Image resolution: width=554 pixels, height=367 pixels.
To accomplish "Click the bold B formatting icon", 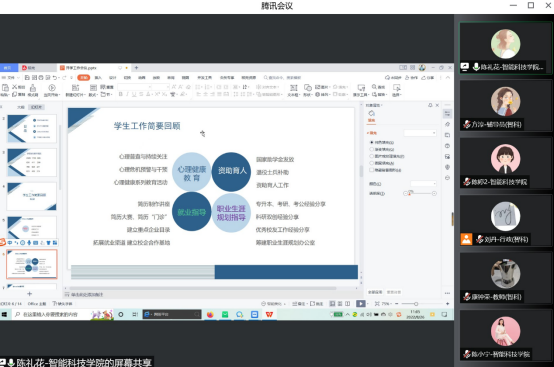I will point(120,94).
